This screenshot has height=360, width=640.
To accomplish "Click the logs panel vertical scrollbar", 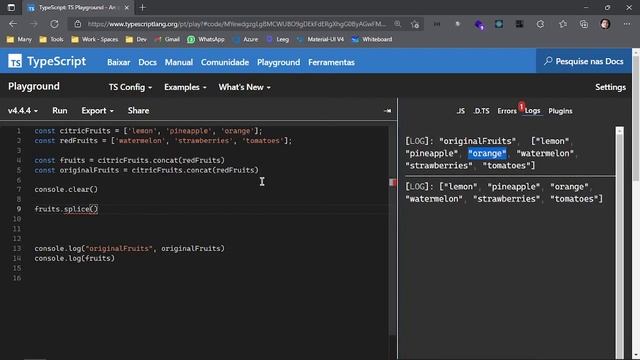I will (620, 242).
